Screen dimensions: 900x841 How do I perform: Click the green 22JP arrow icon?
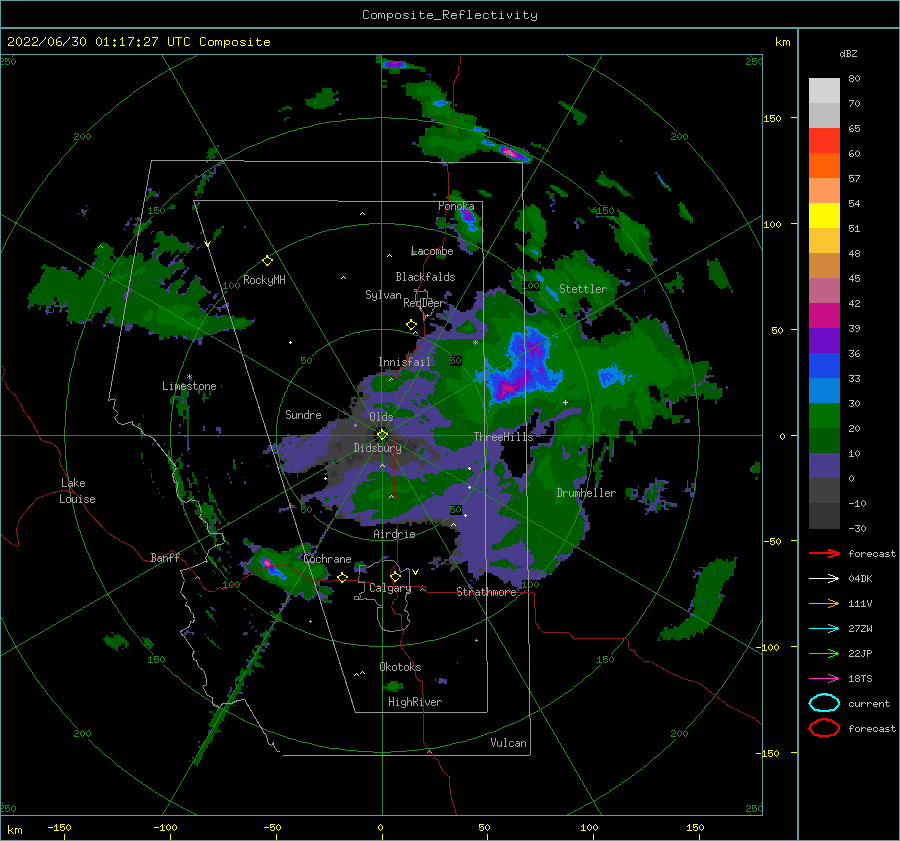[824, 653]
